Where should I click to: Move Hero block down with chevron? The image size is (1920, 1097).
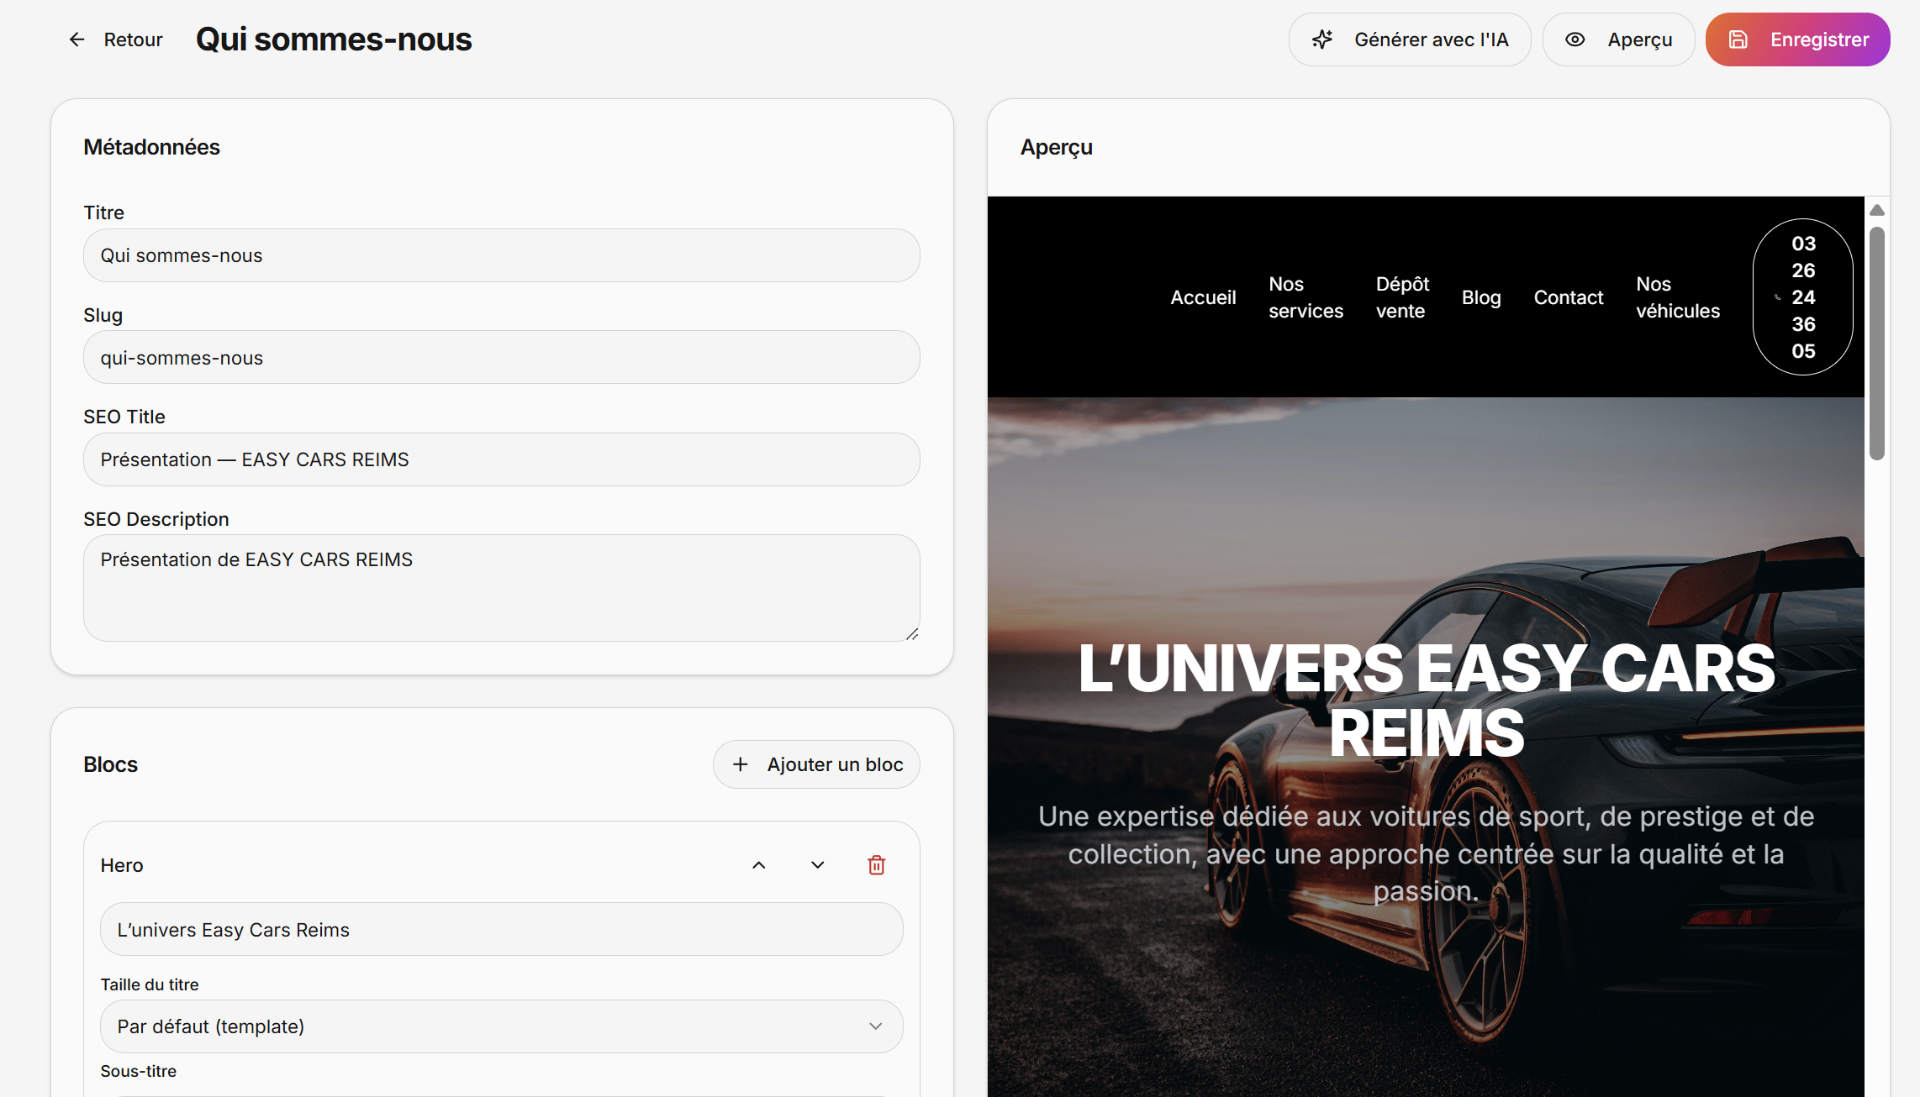click(818, 865)
